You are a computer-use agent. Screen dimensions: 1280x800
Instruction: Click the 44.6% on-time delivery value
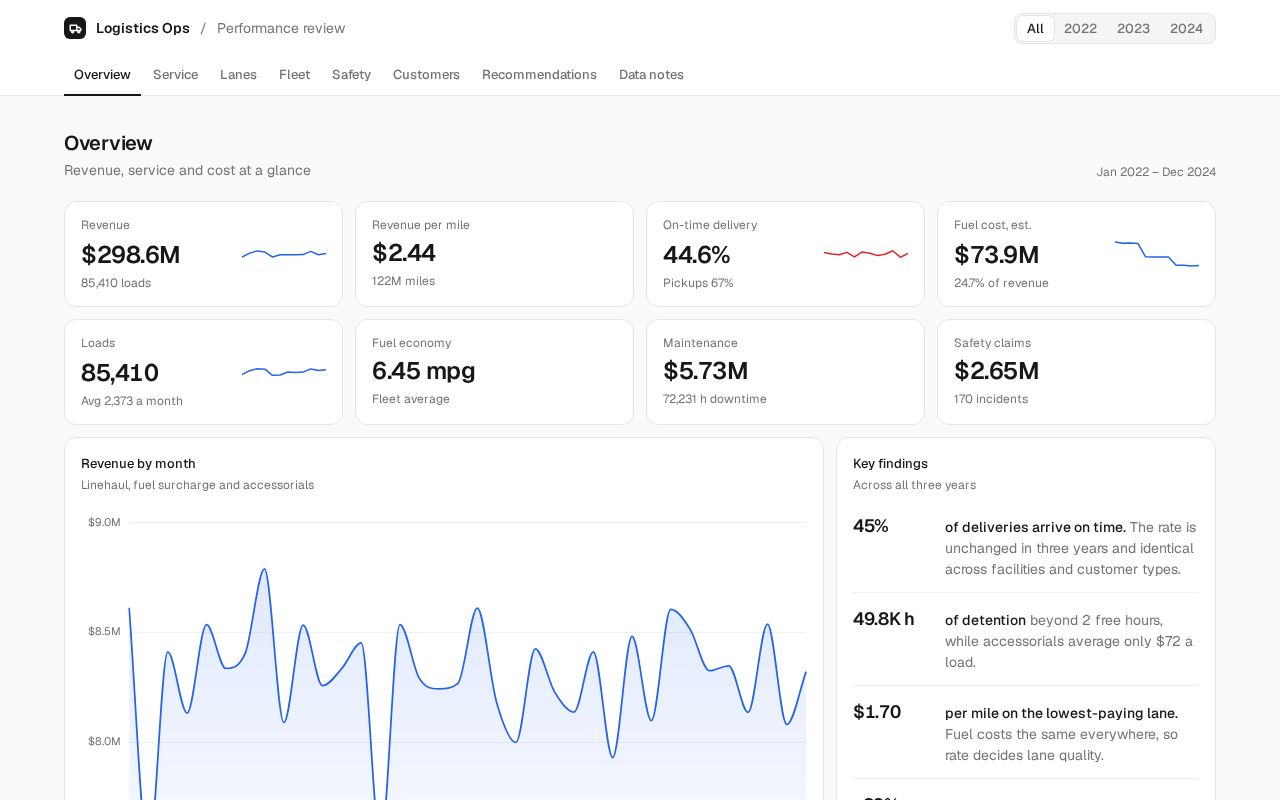pyautogui.click(x=697, y=255)
